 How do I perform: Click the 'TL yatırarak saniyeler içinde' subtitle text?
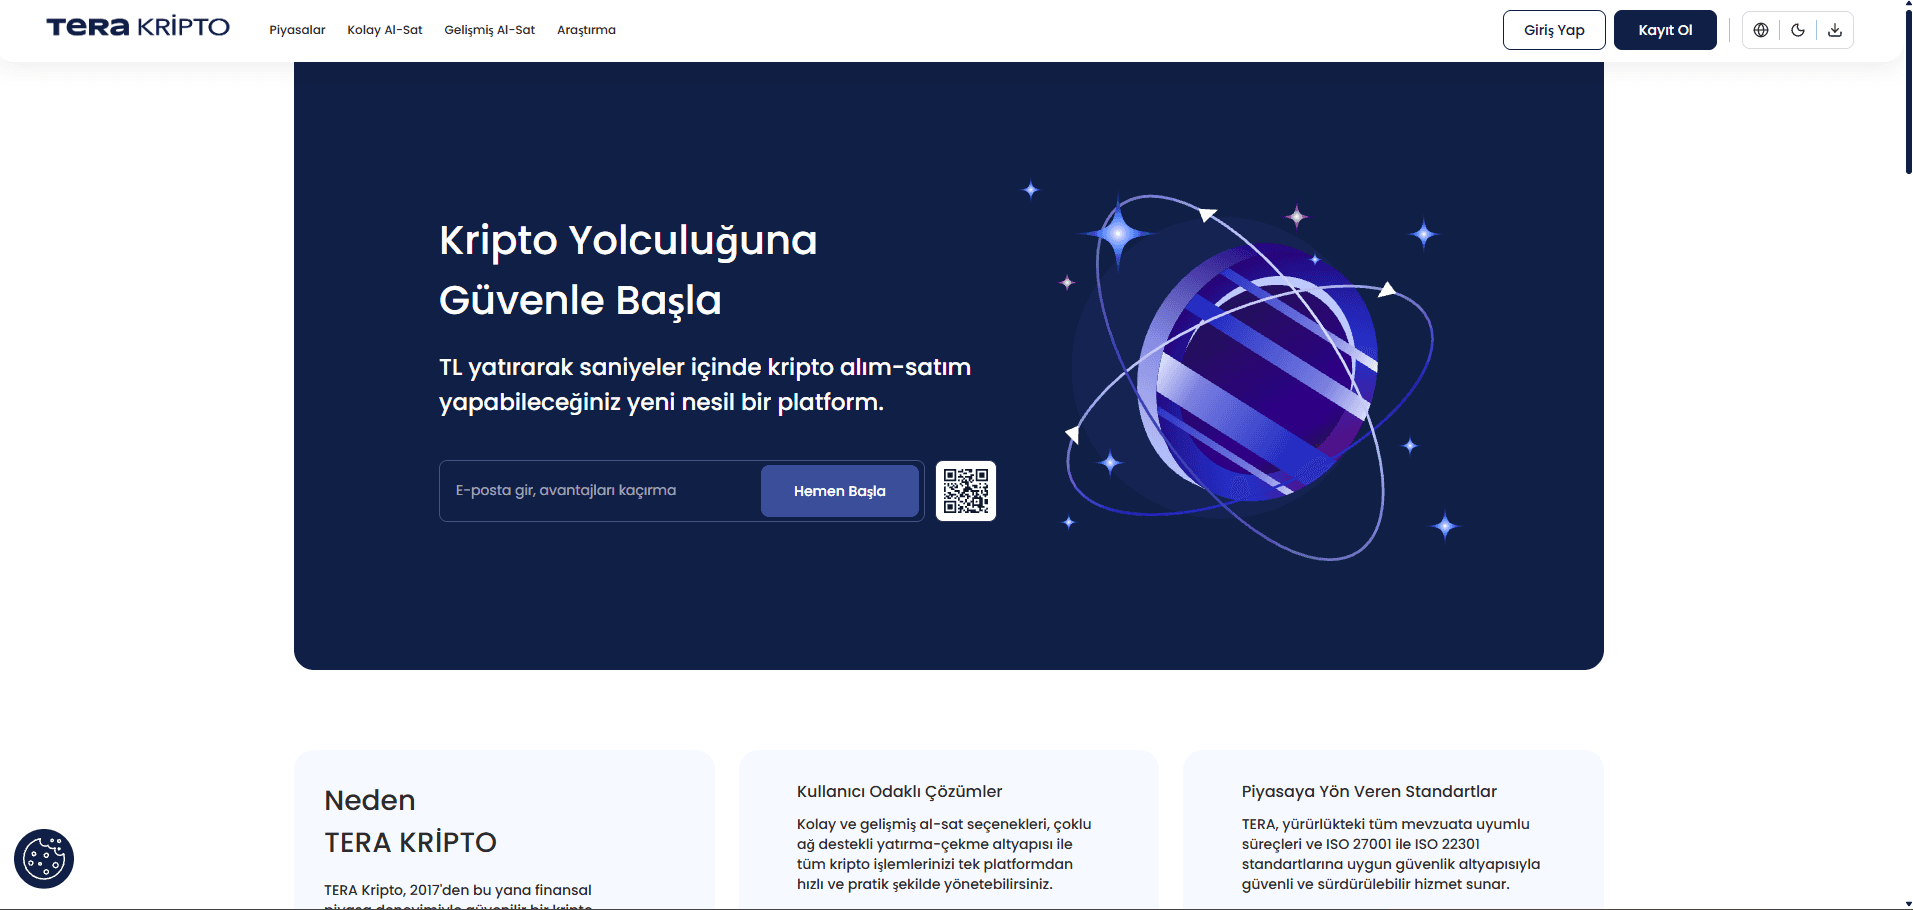705,384
